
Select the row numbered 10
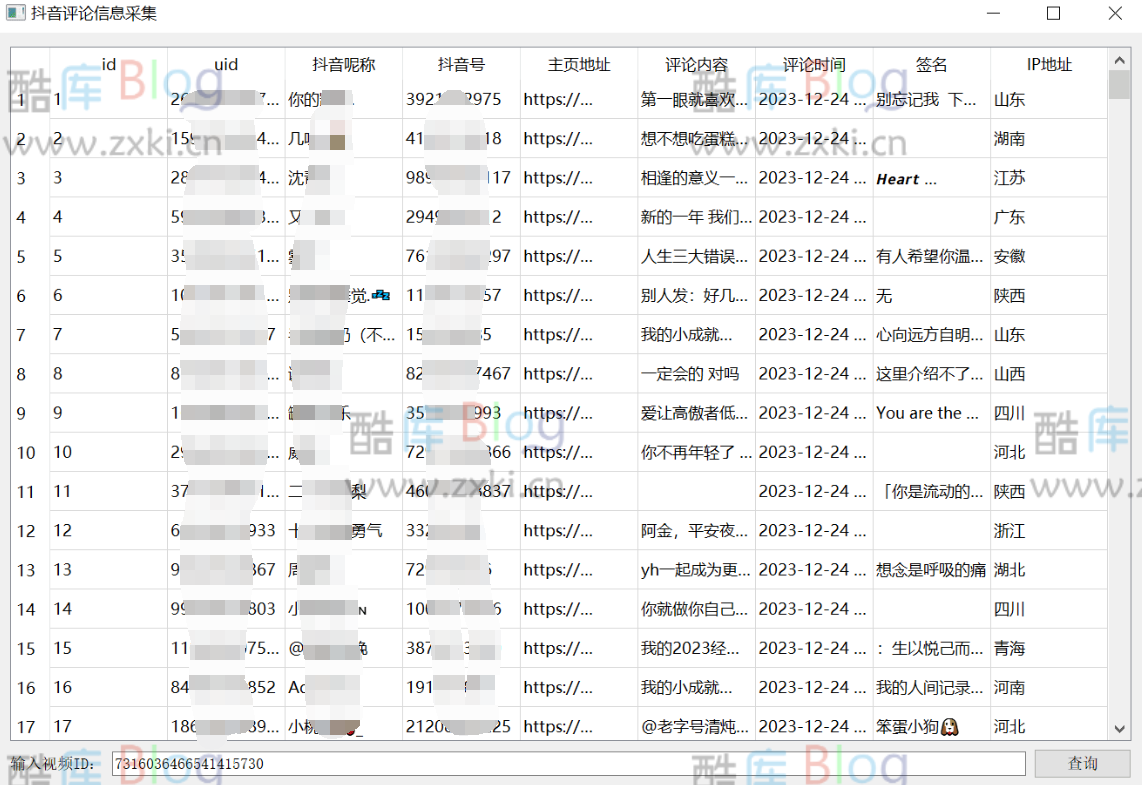(x=27, y=452)
